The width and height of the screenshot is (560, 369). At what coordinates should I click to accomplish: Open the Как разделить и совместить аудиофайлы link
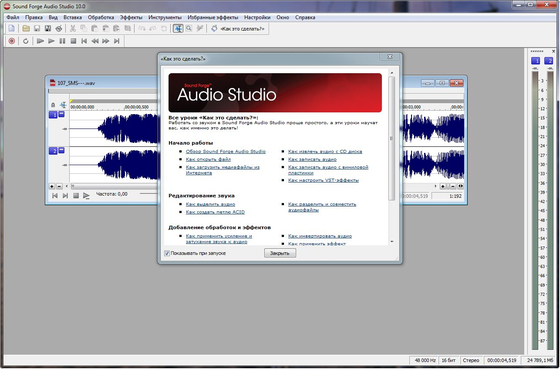(322, 207)
